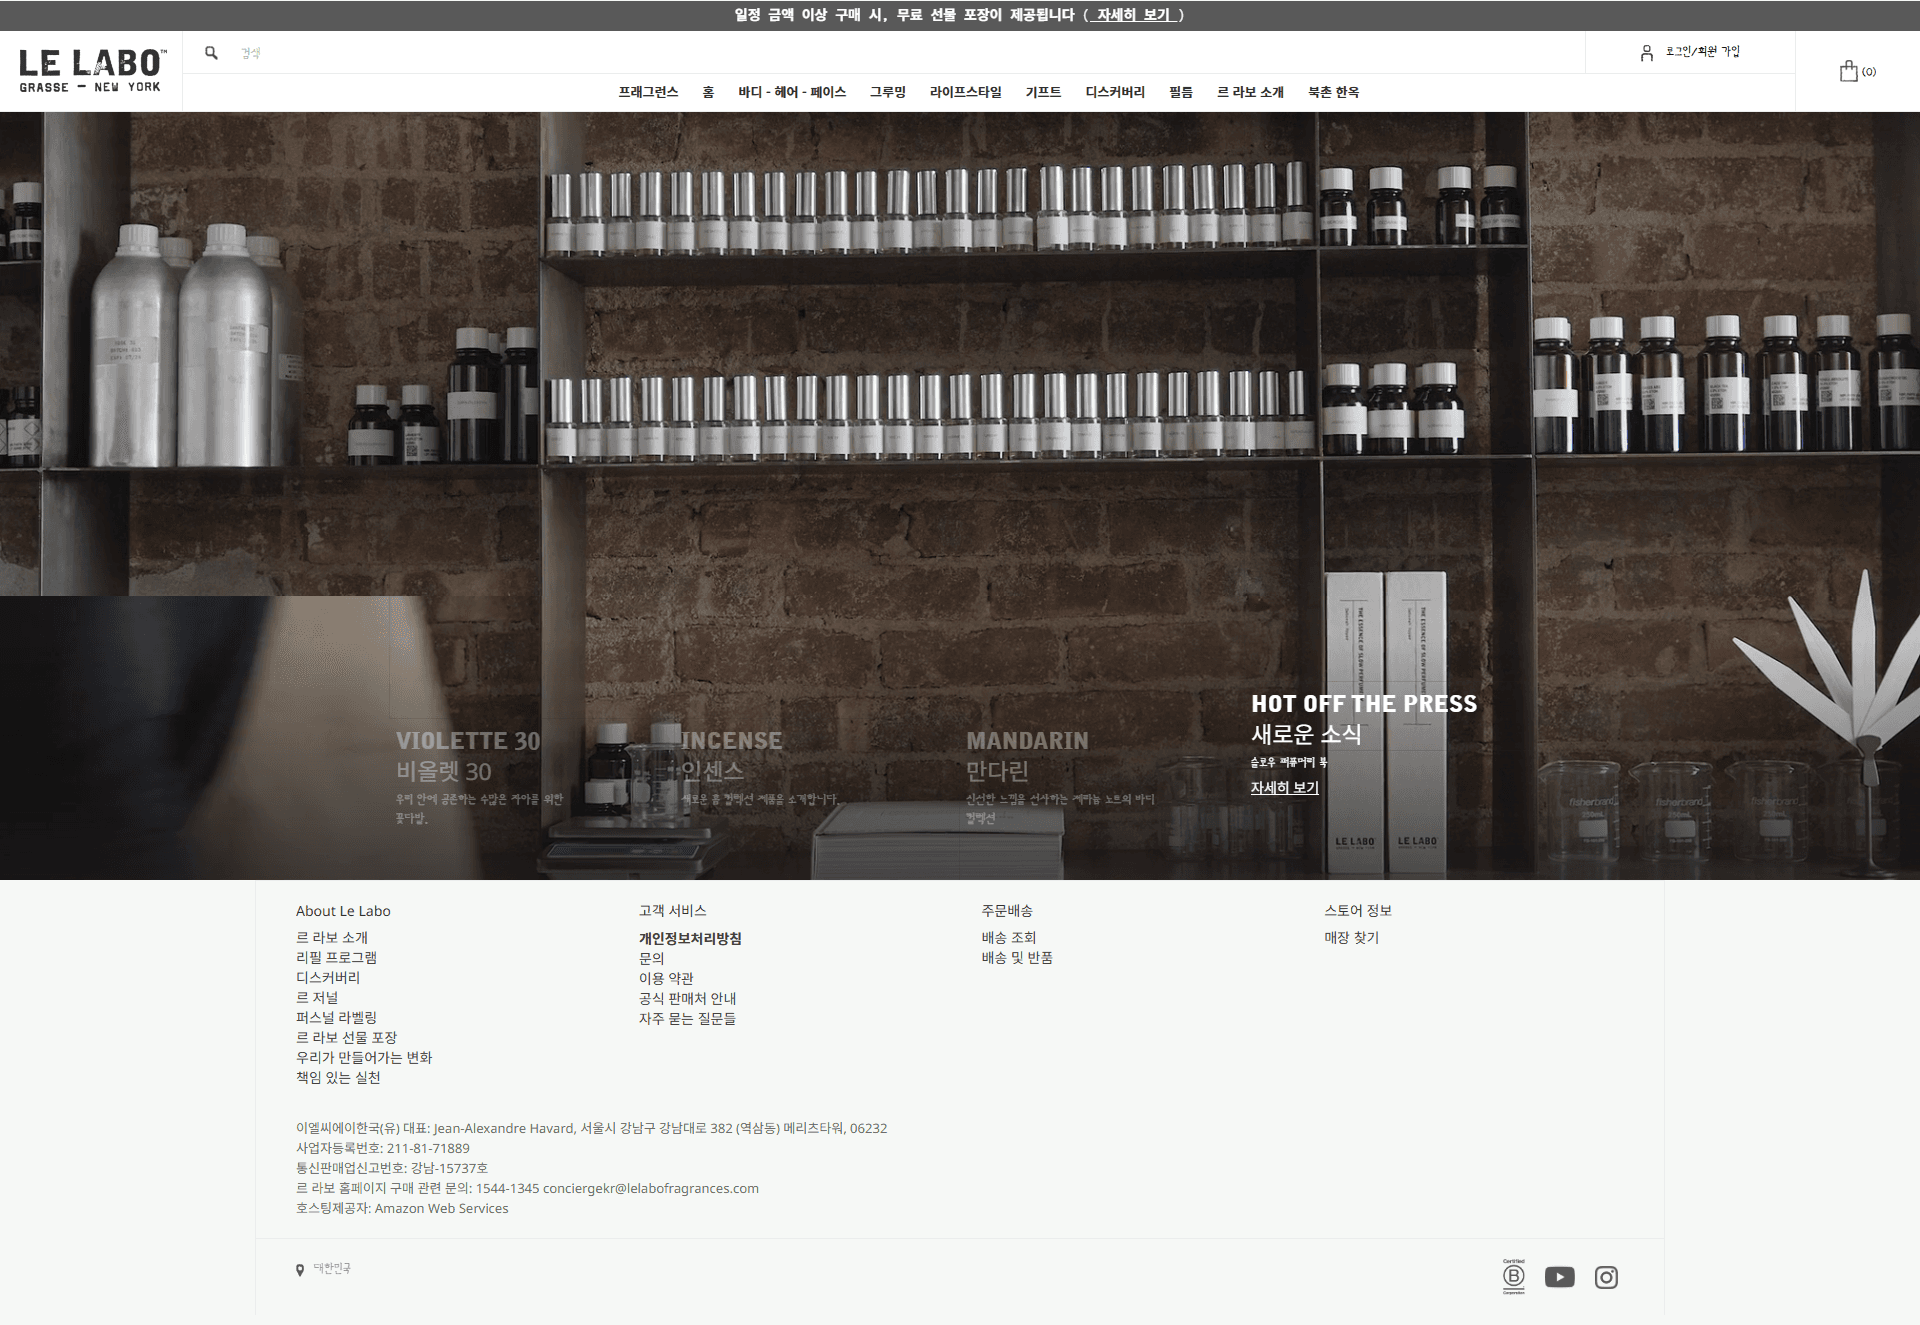Open footer link 르 저널

pos(317,997)
